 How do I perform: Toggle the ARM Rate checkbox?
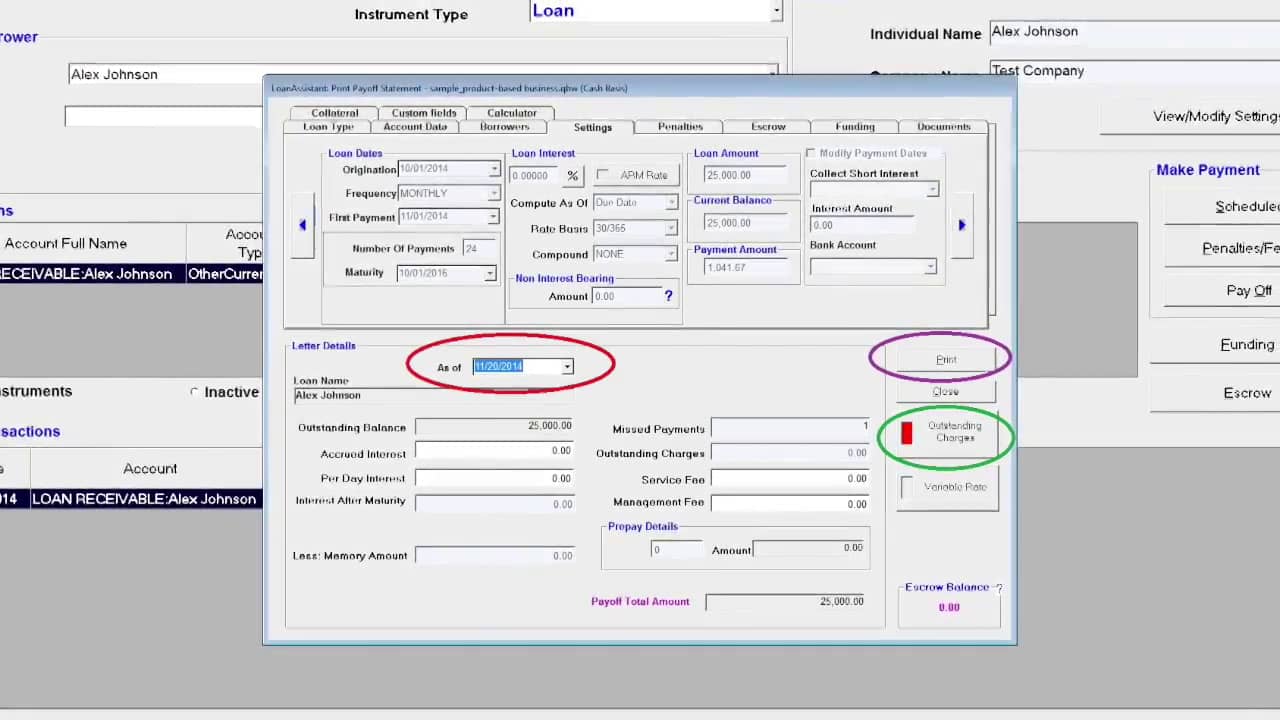603,175
